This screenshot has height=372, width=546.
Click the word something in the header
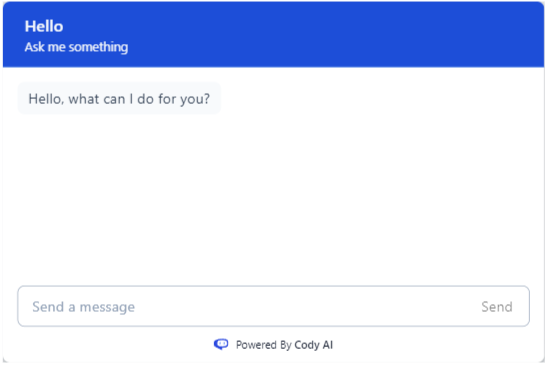pos(98,47)
